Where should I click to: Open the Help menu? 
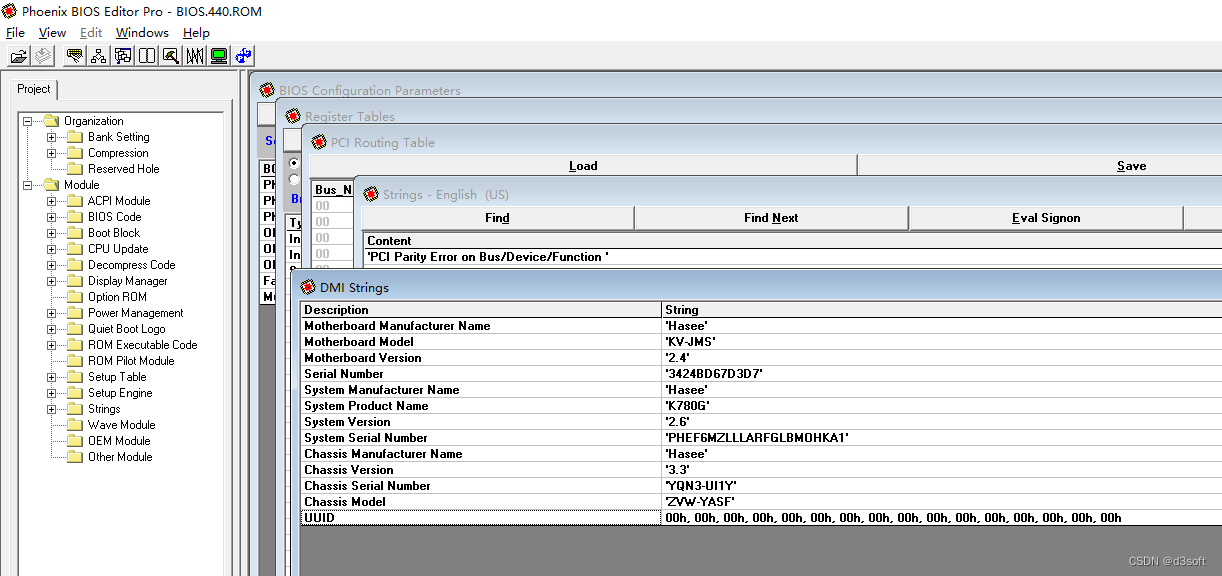click(x=196, y=33)
